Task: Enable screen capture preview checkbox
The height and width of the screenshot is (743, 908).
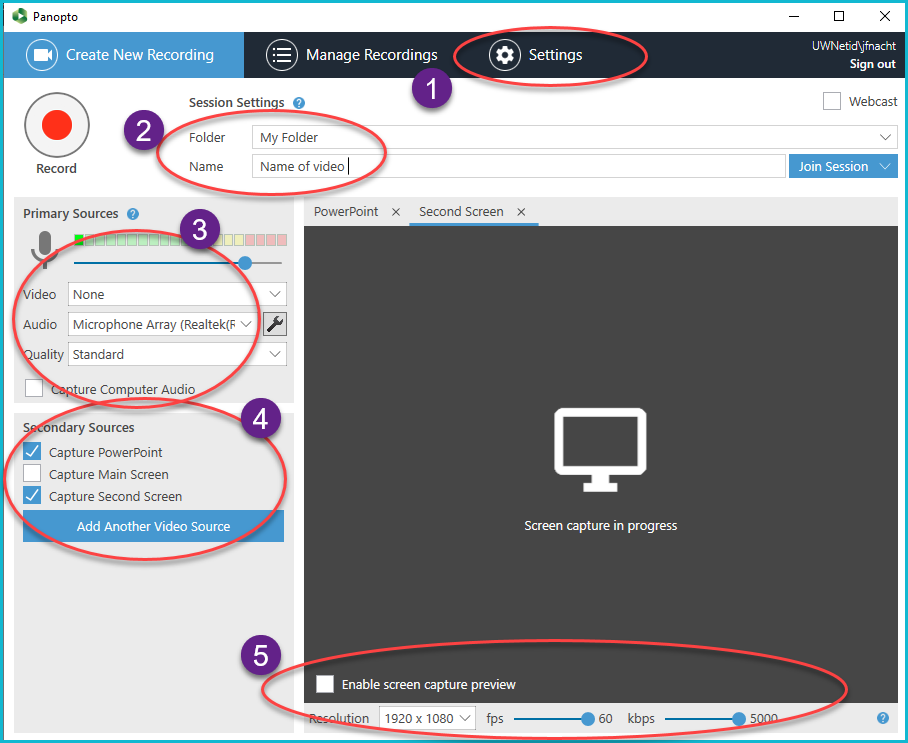Action: 325,684
